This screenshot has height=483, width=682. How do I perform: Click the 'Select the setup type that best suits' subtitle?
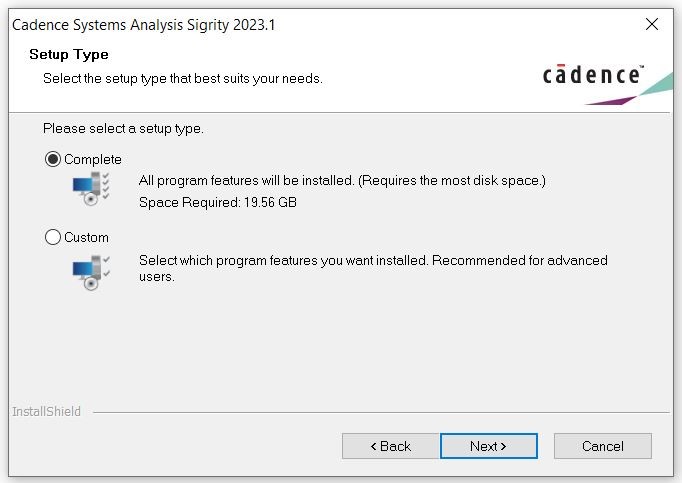[183, 78]
